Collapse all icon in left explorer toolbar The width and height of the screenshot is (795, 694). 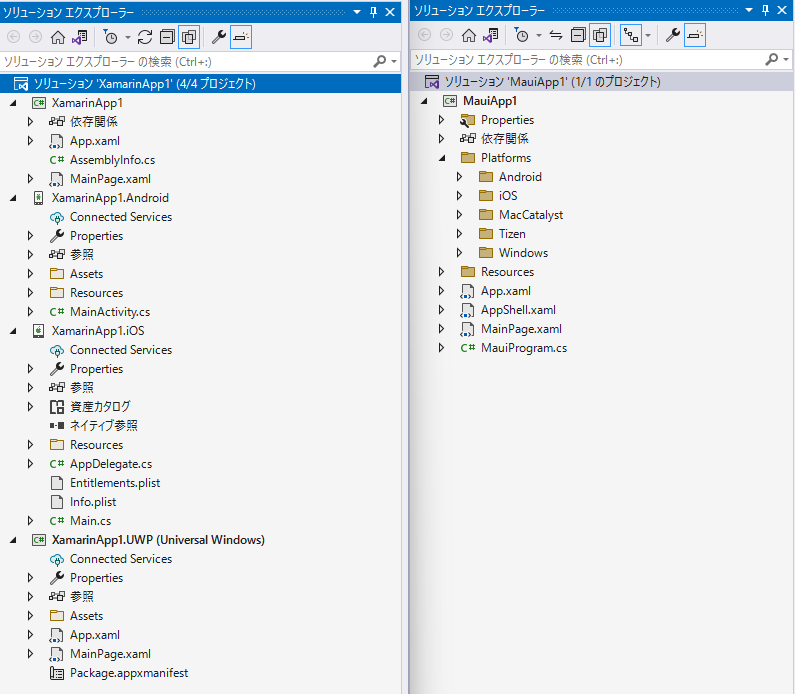click(167, 37)
